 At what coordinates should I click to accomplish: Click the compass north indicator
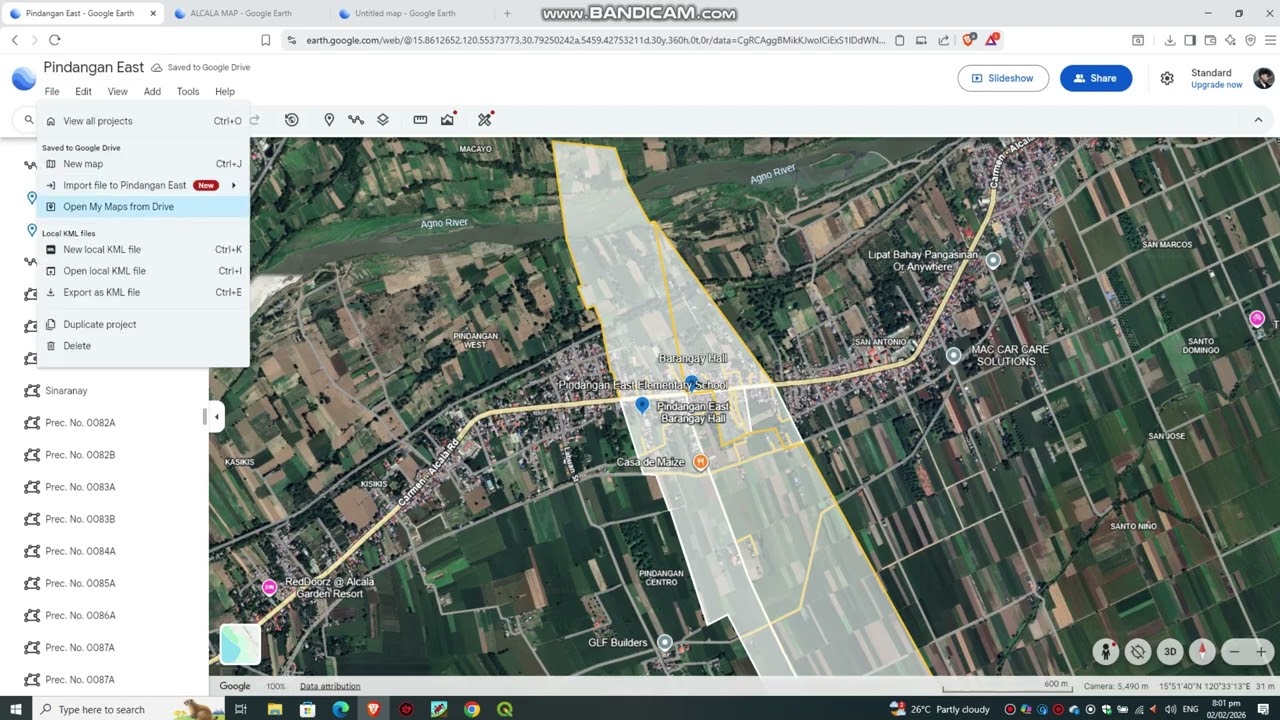(1202, 652)
